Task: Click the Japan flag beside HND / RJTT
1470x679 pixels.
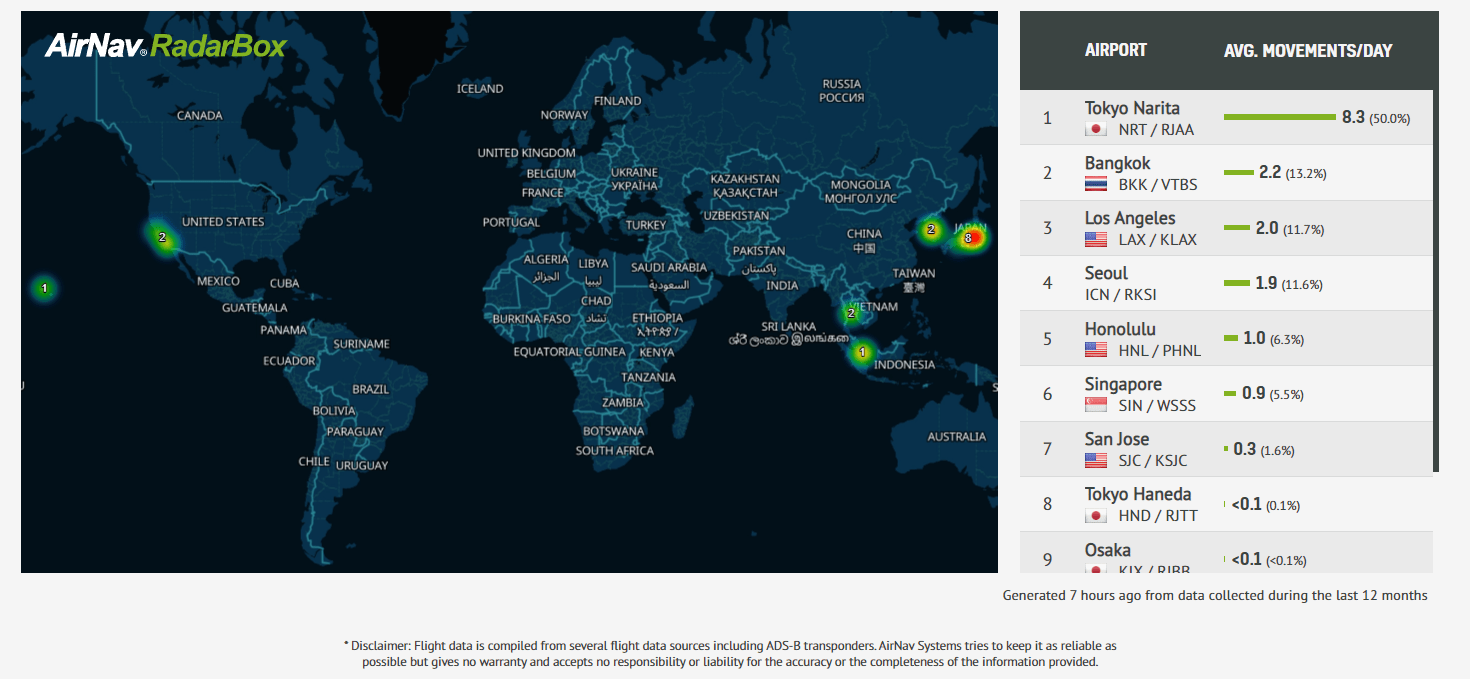Action: 1096,516
